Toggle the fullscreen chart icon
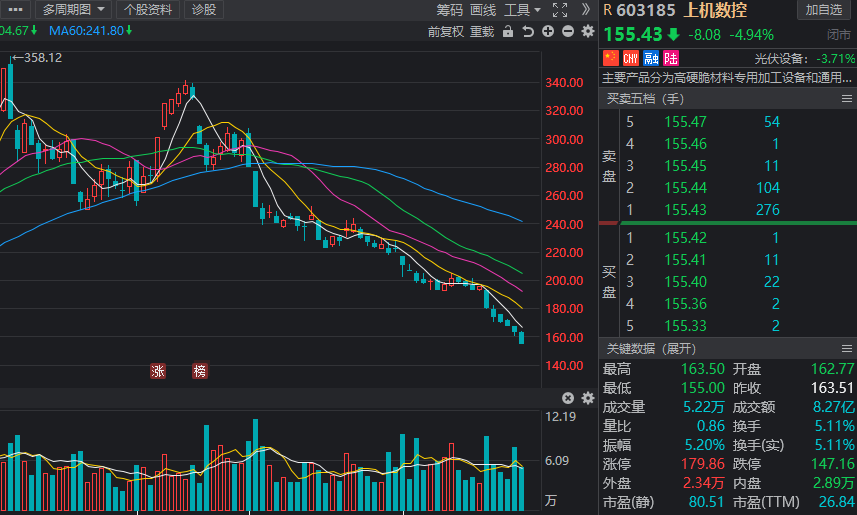 (560, 10)
